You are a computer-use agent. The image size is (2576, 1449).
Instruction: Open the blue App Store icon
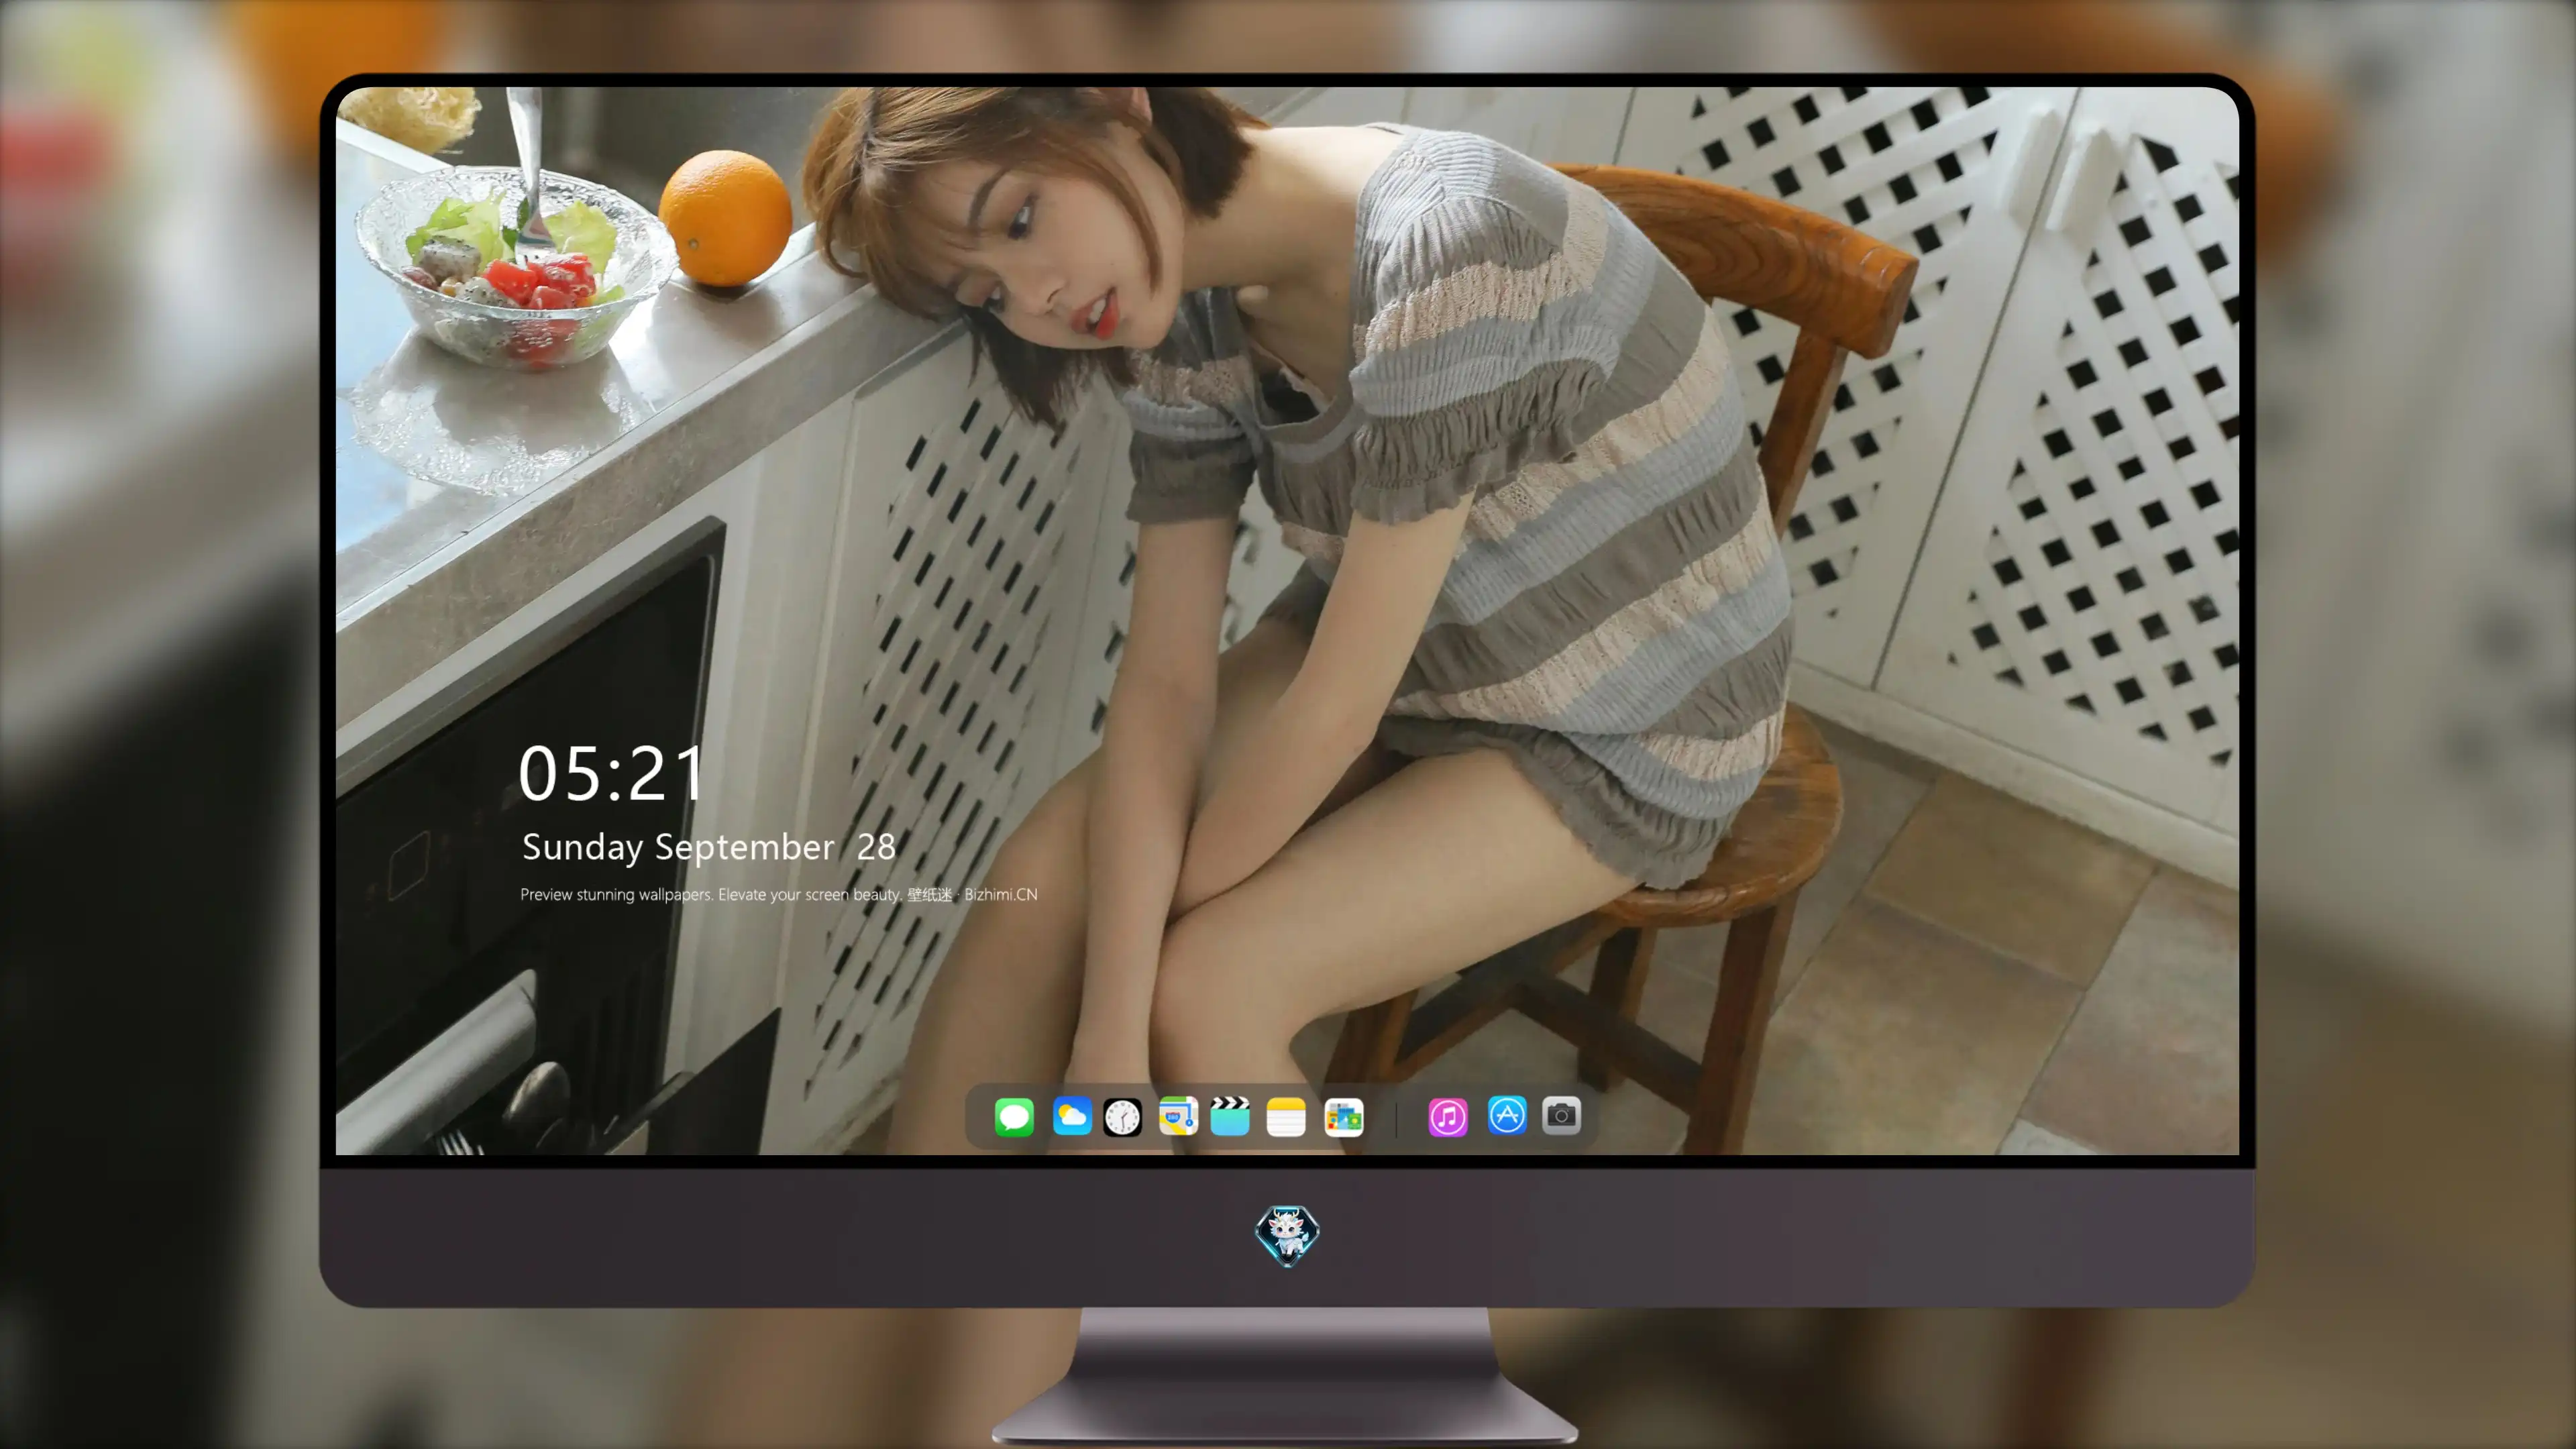pyautogui.click(x=1507, y=1115)
